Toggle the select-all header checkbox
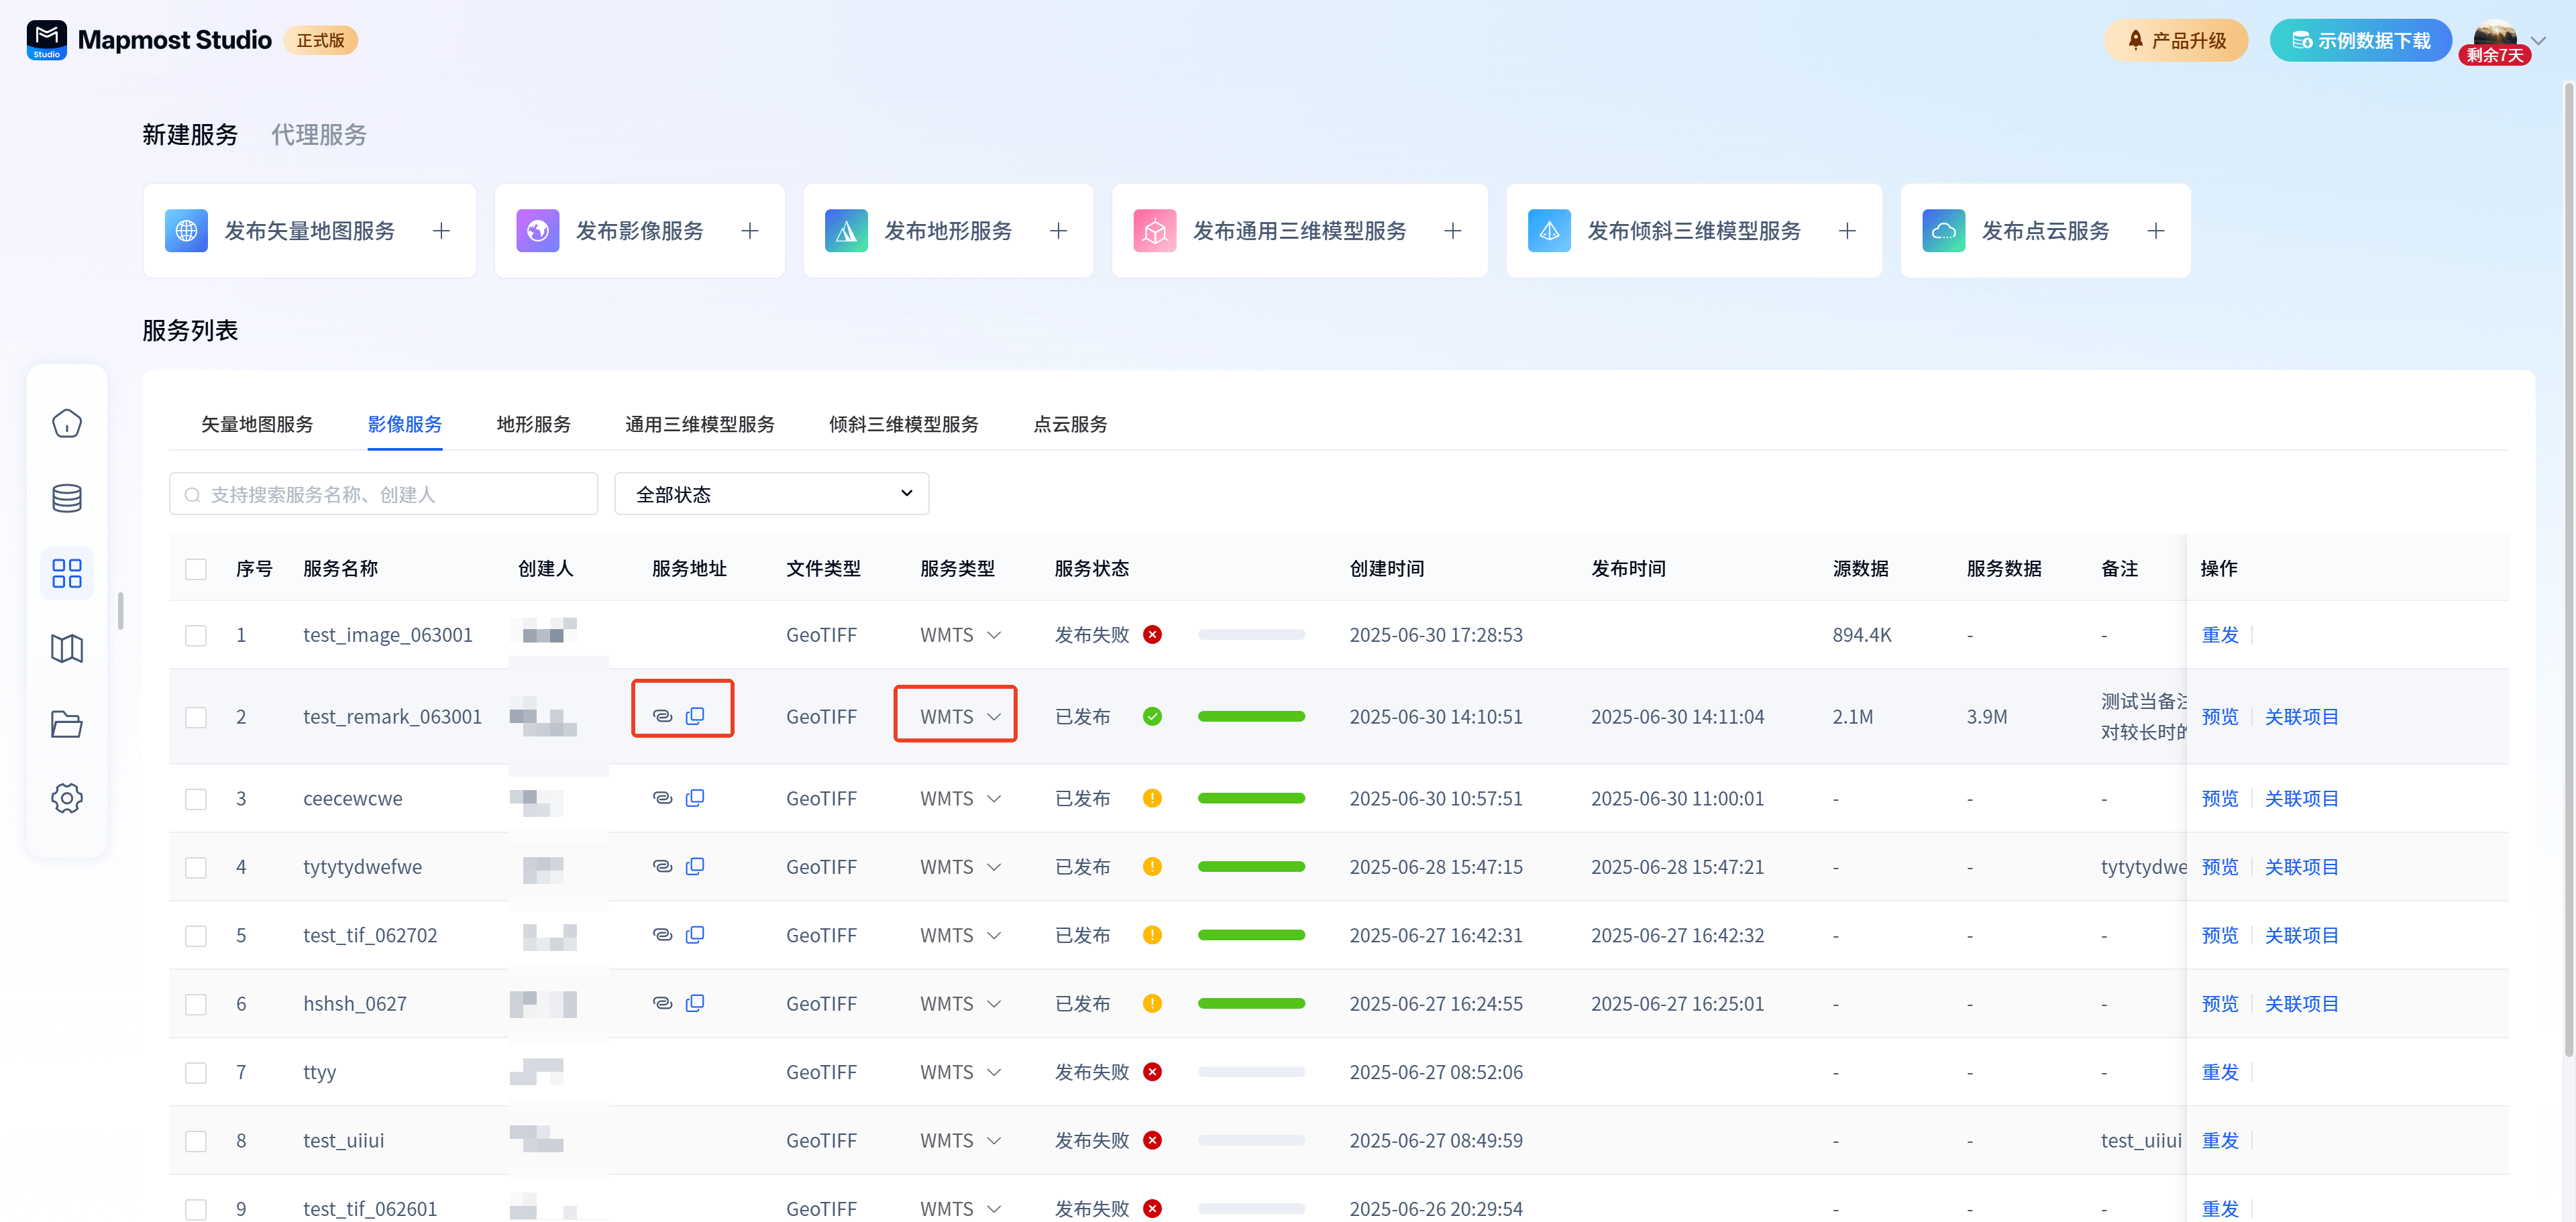This screenshot has height=1222, width=2576. [196, 568]
